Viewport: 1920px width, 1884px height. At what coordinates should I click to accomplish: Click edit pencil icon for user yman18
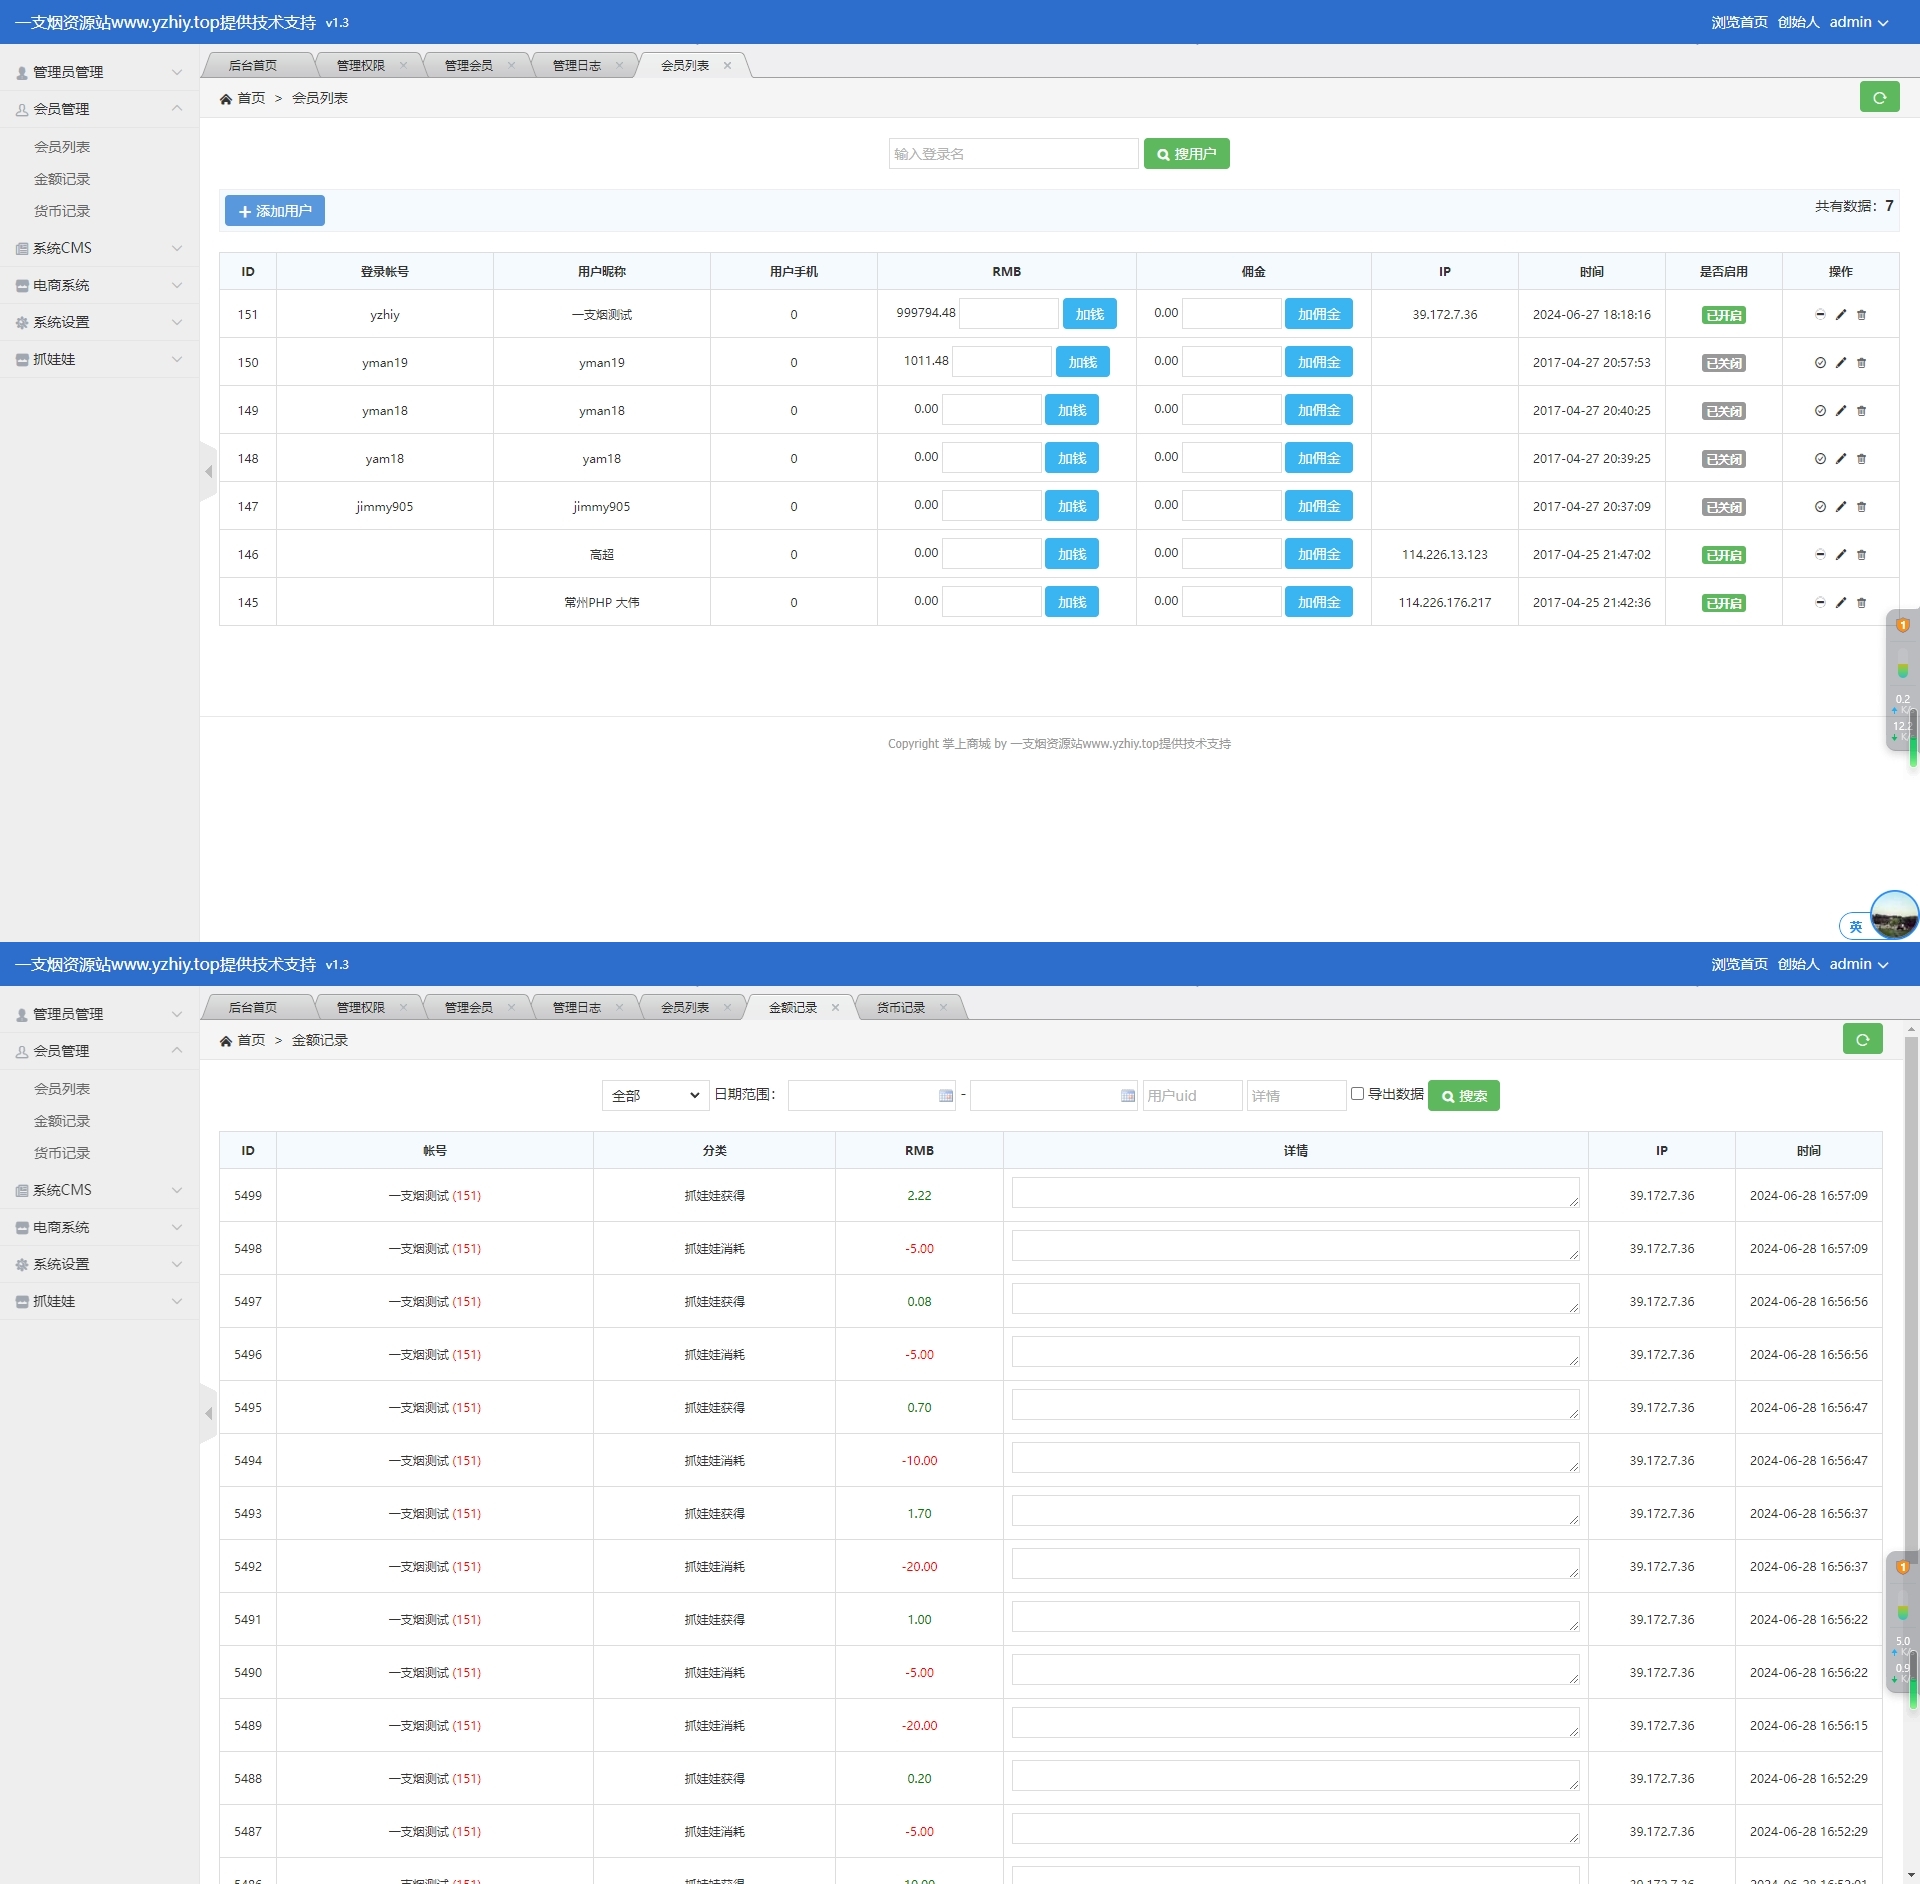point(1841,410)
